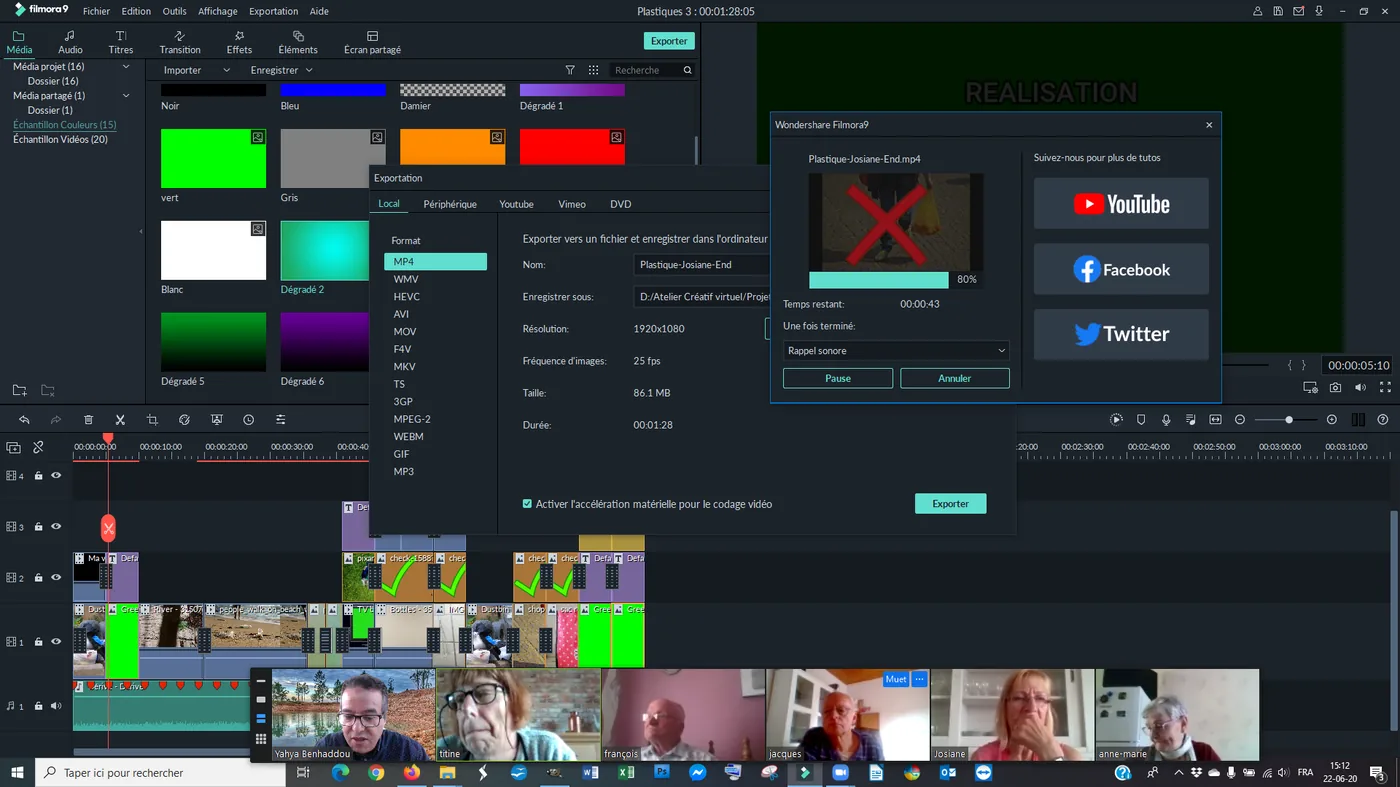Viewport: 1400px width, 787px height.
Task: Create a new folder in the media panel
Action: 19,390
